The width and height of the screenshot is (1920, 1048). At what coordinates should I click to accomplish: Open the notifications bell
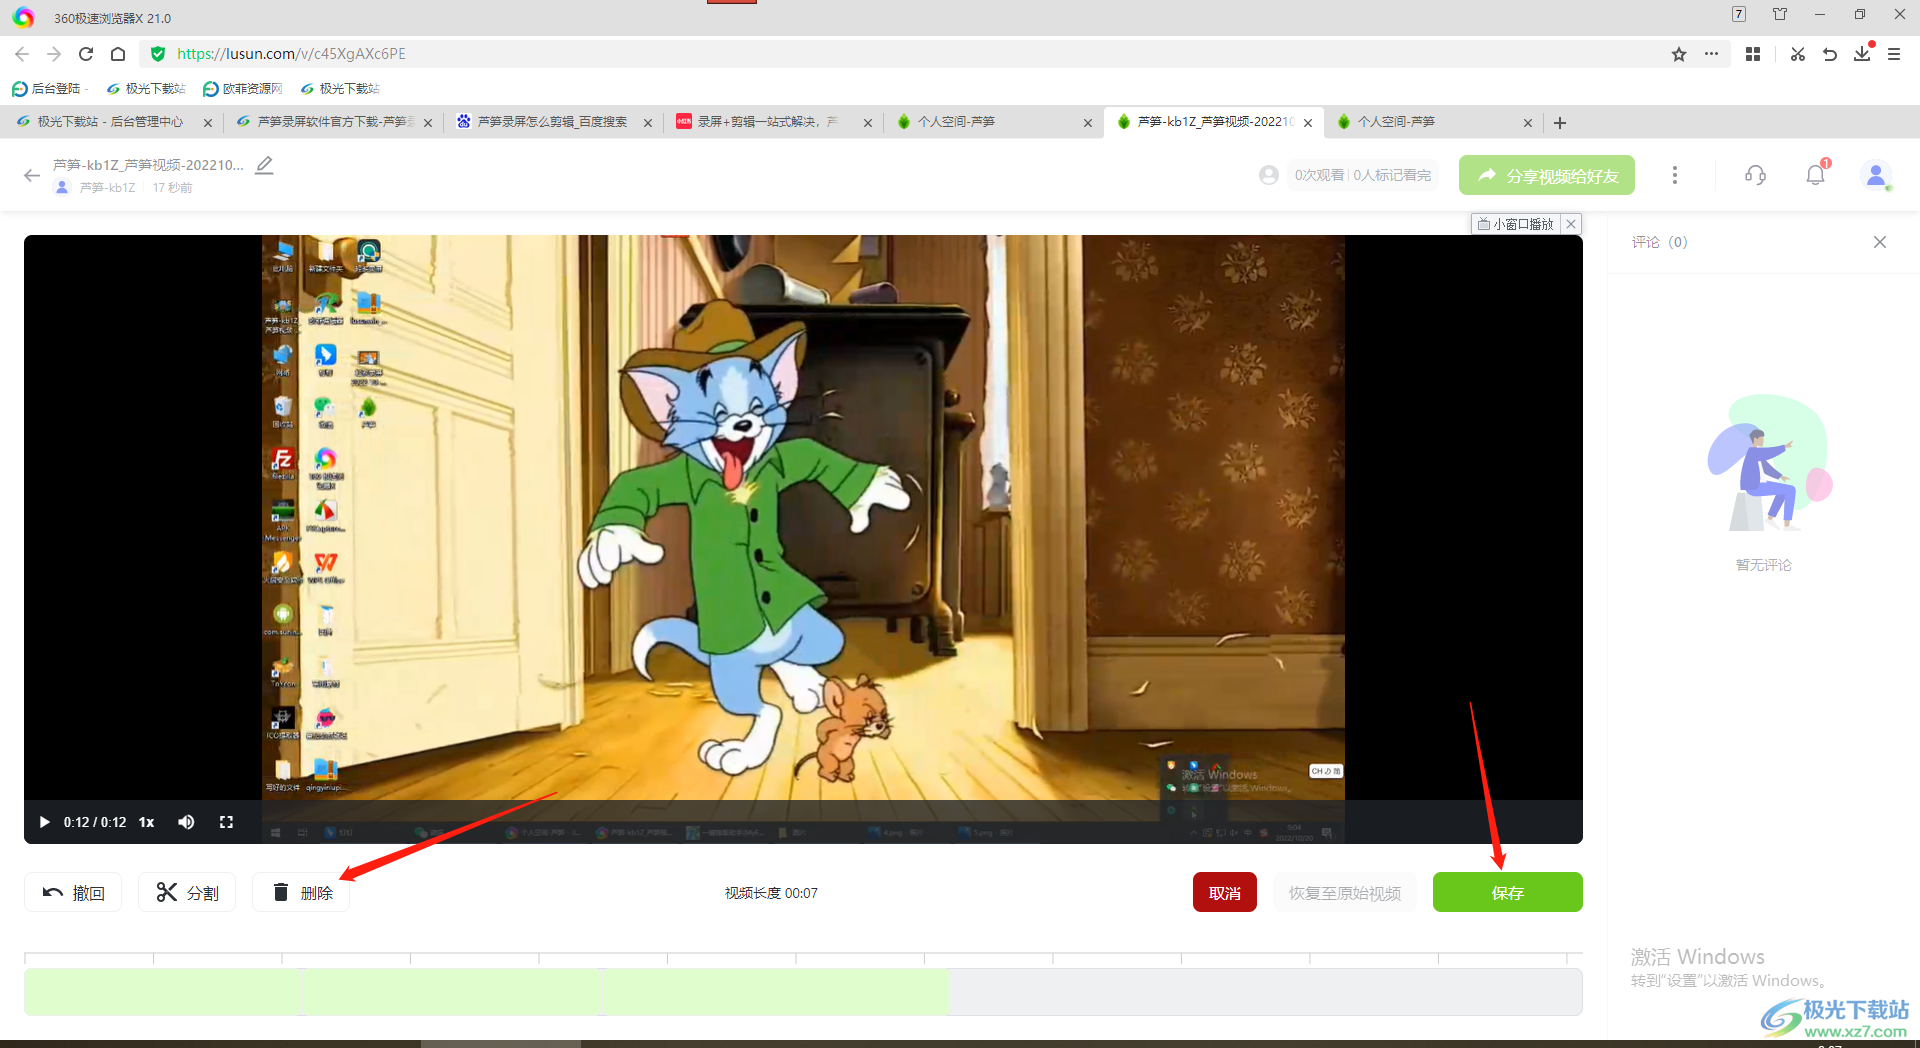pyautogui.click(x=1815, y=175)
